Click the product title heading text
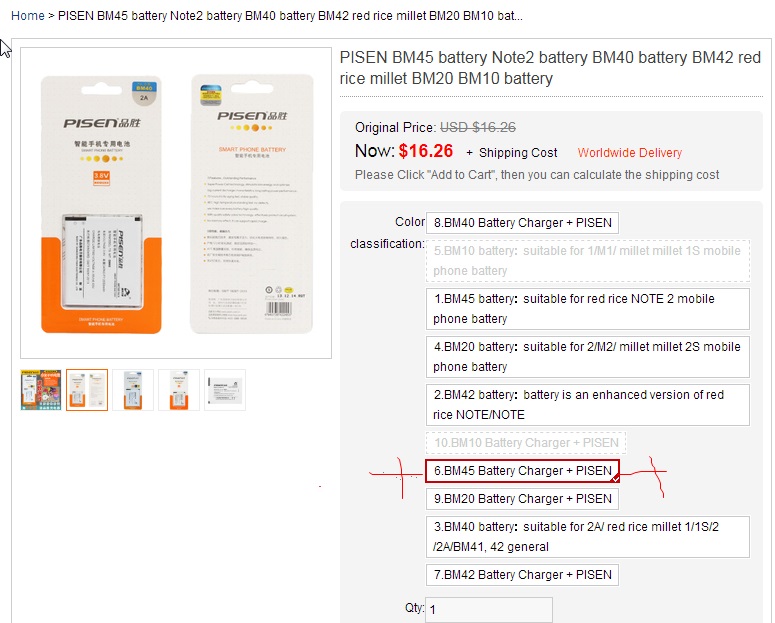 [550, 68]
